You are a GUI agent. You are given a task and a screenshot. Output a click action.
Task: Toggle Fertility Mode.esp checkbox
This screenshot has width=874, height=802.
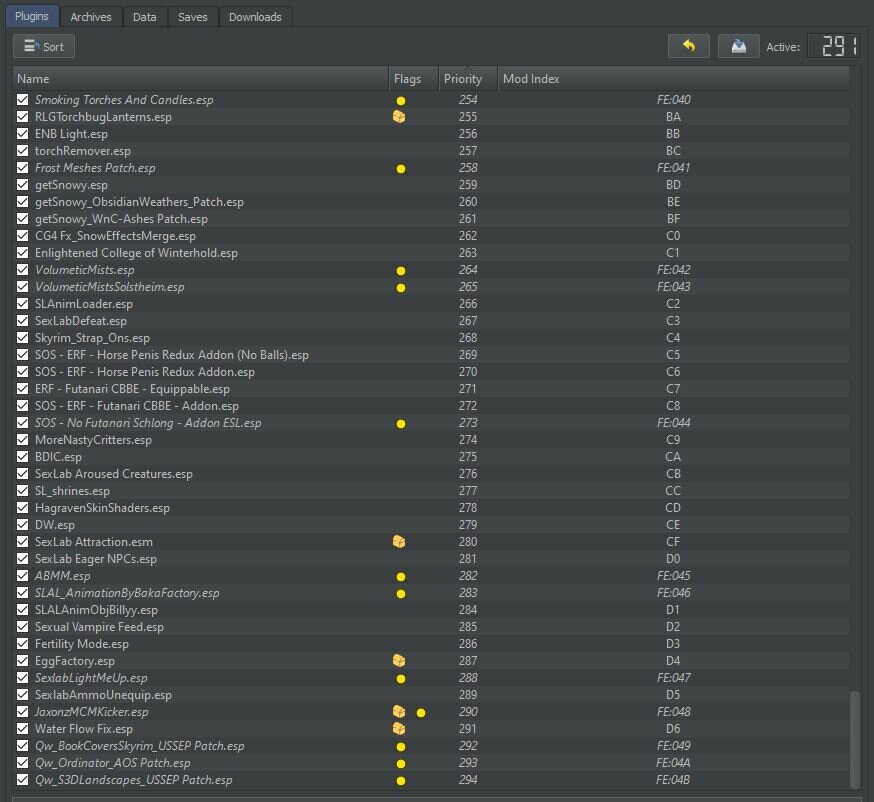22,644
